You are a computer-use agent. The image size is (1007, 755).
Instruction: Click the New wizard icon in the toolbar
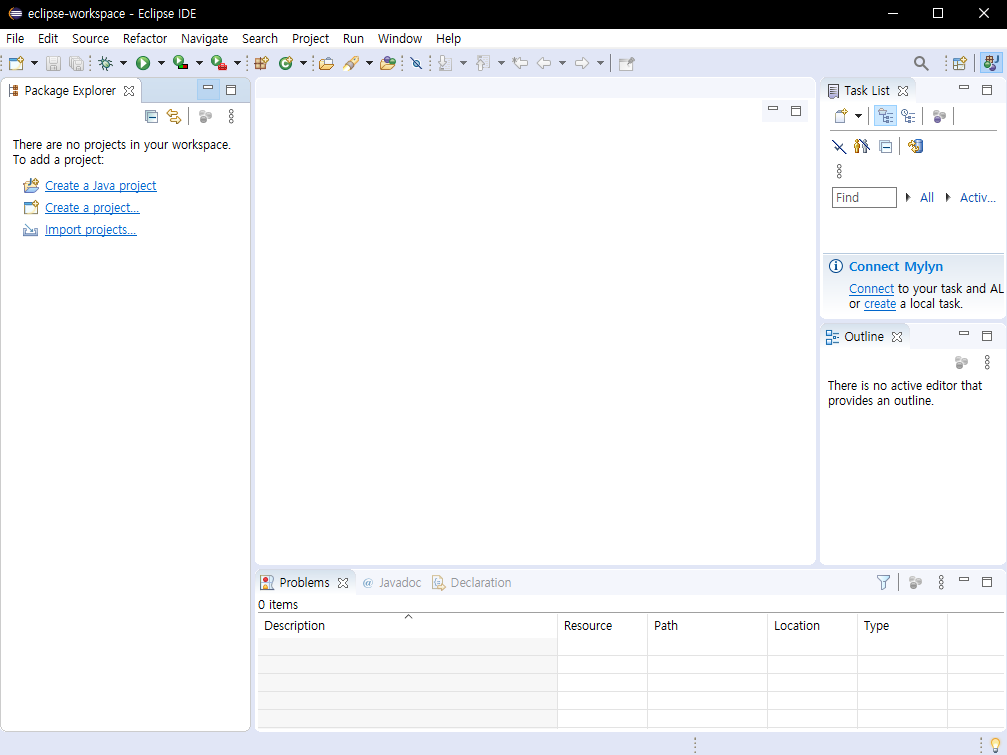coord(17,63)
